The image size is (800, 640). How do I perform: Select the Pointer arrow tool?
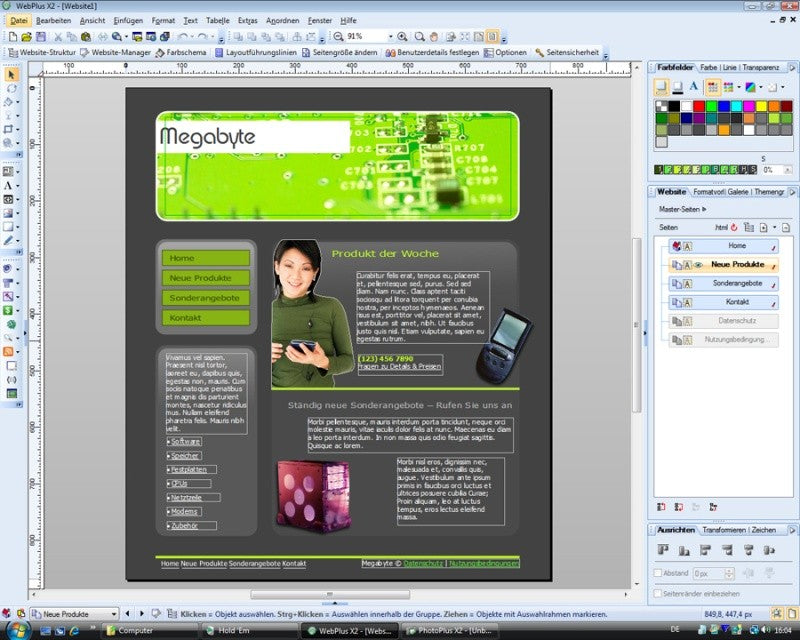[11, 75]
